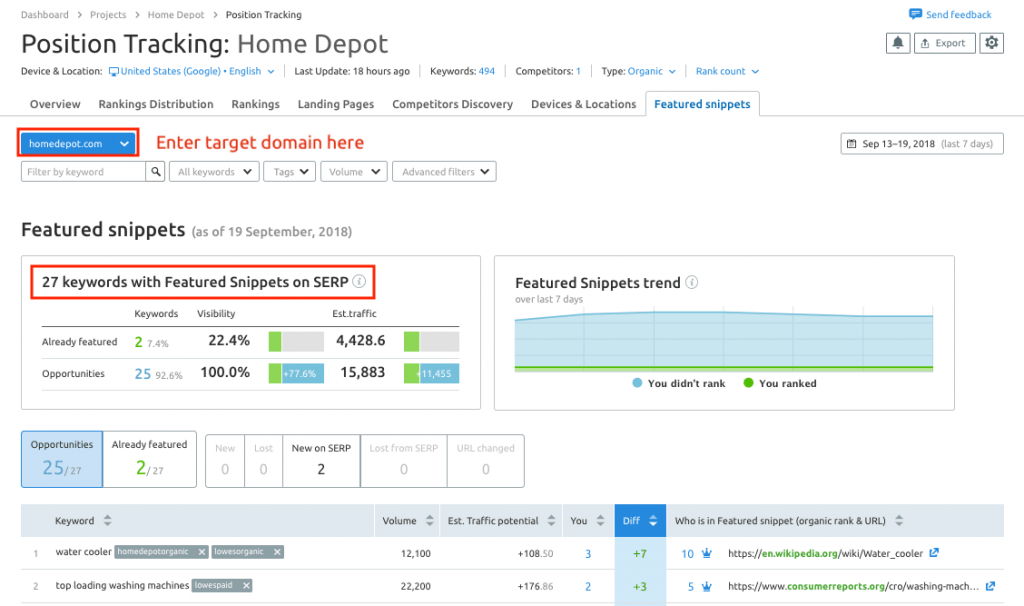
Task: Open date picker via calendar icon
Action: coord(853,143)
